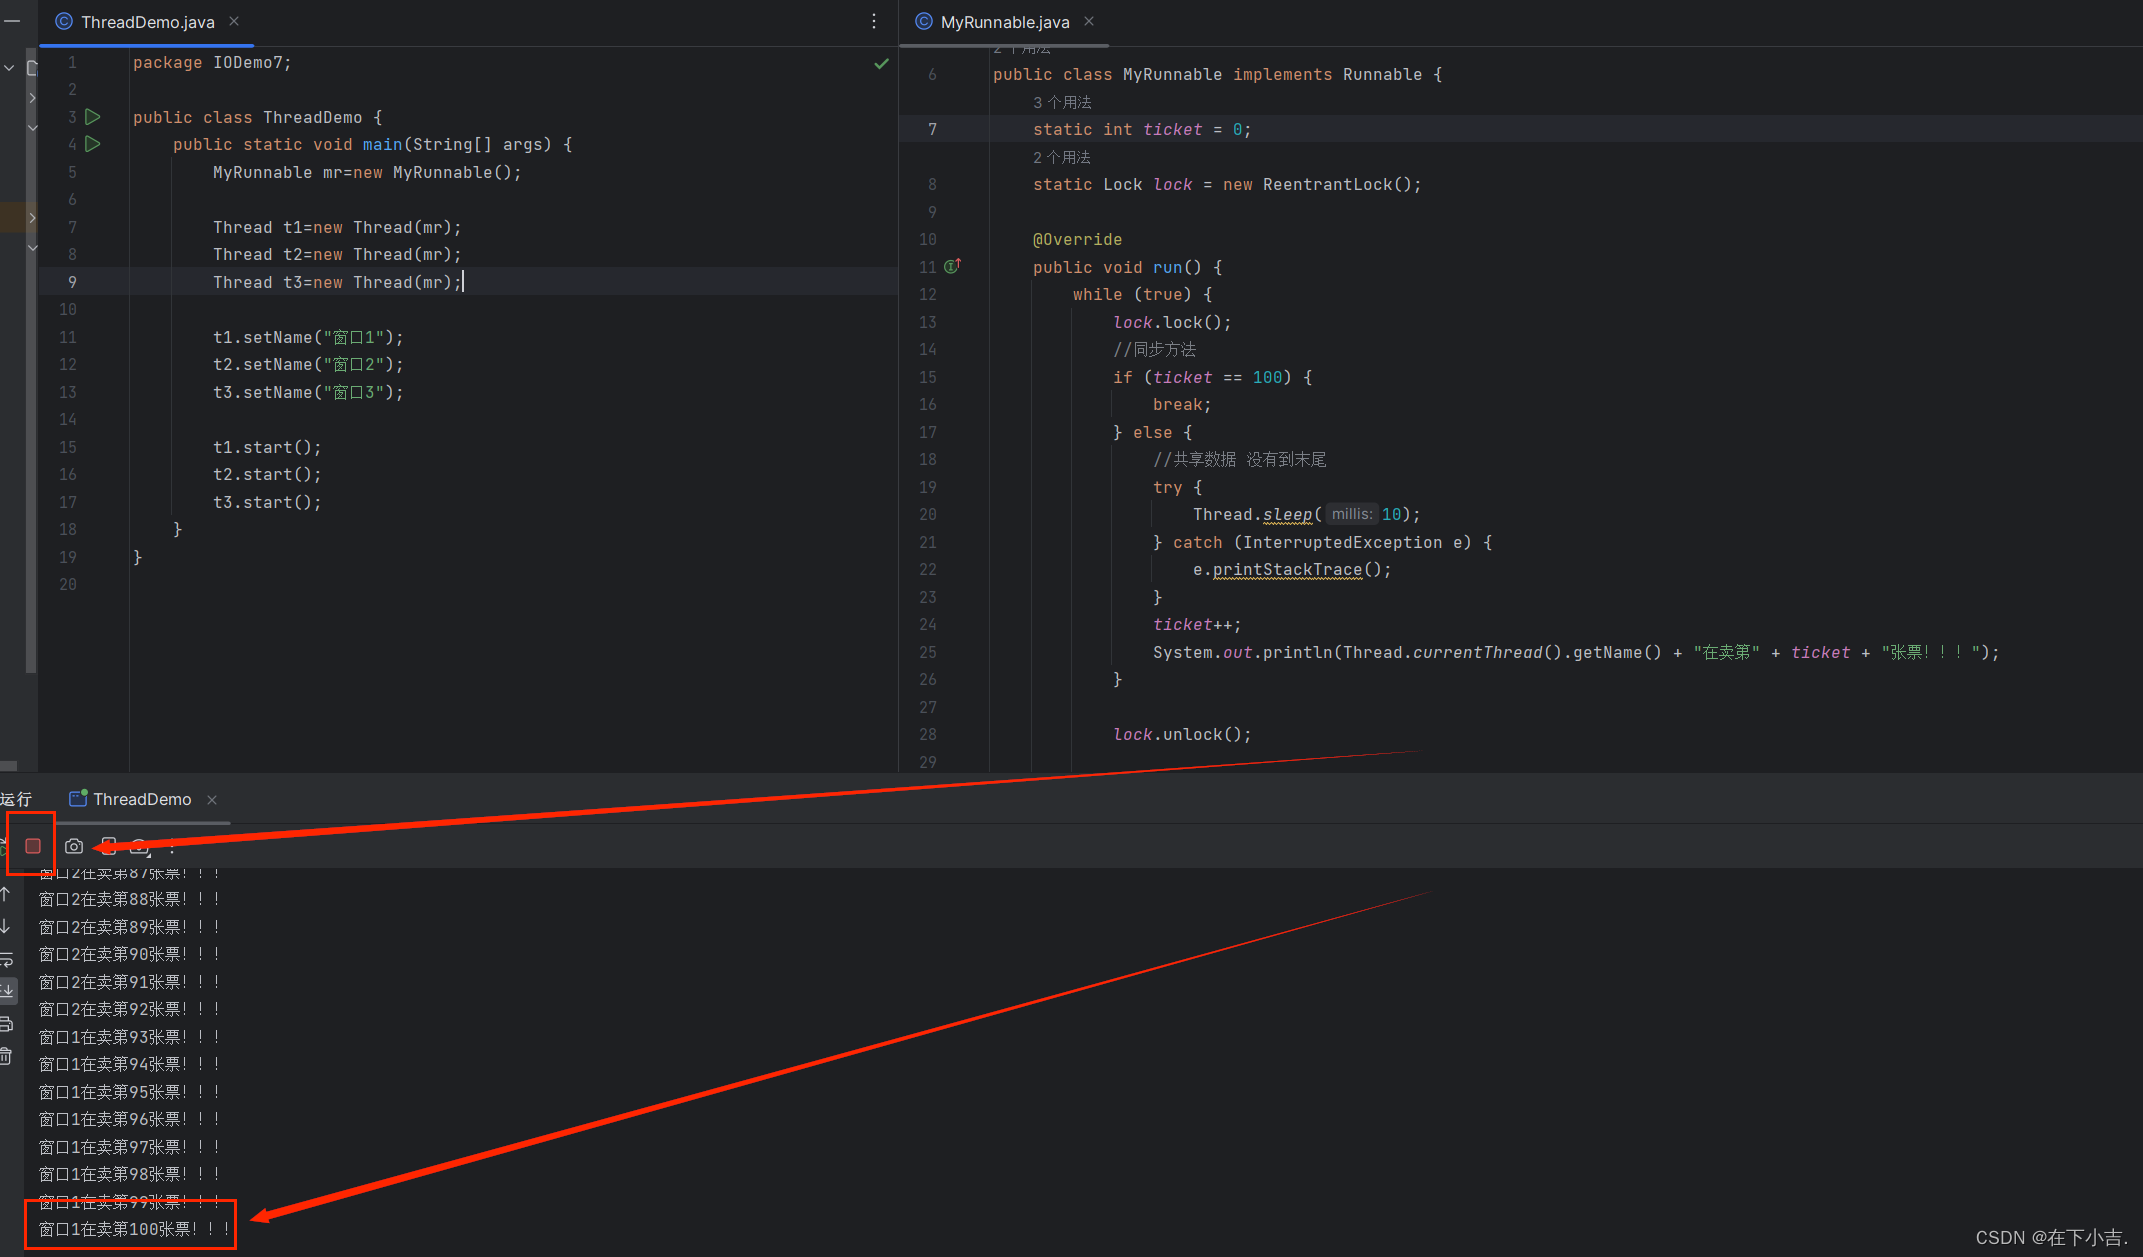Click 'package IODemo7;' on line 1
Viewport: 2143px width, 1257px height.
(x=212, y=63)
